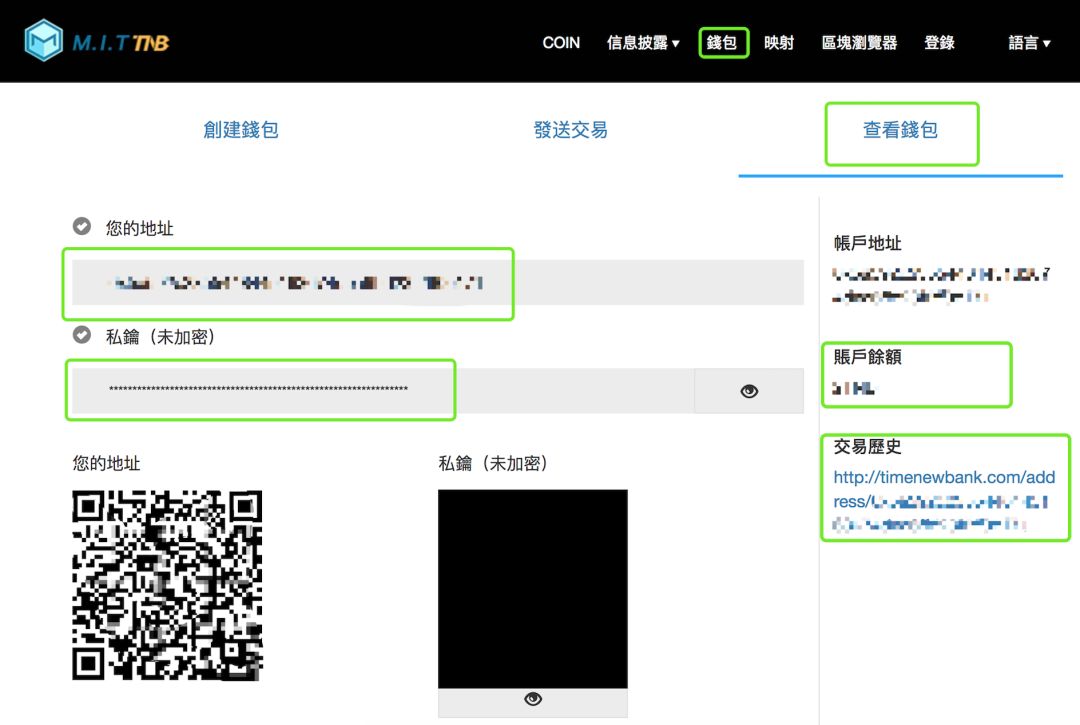Open the 語言 language dropdown
The width and height of the screenshot is (1080, 725).
coord(1028,42)
